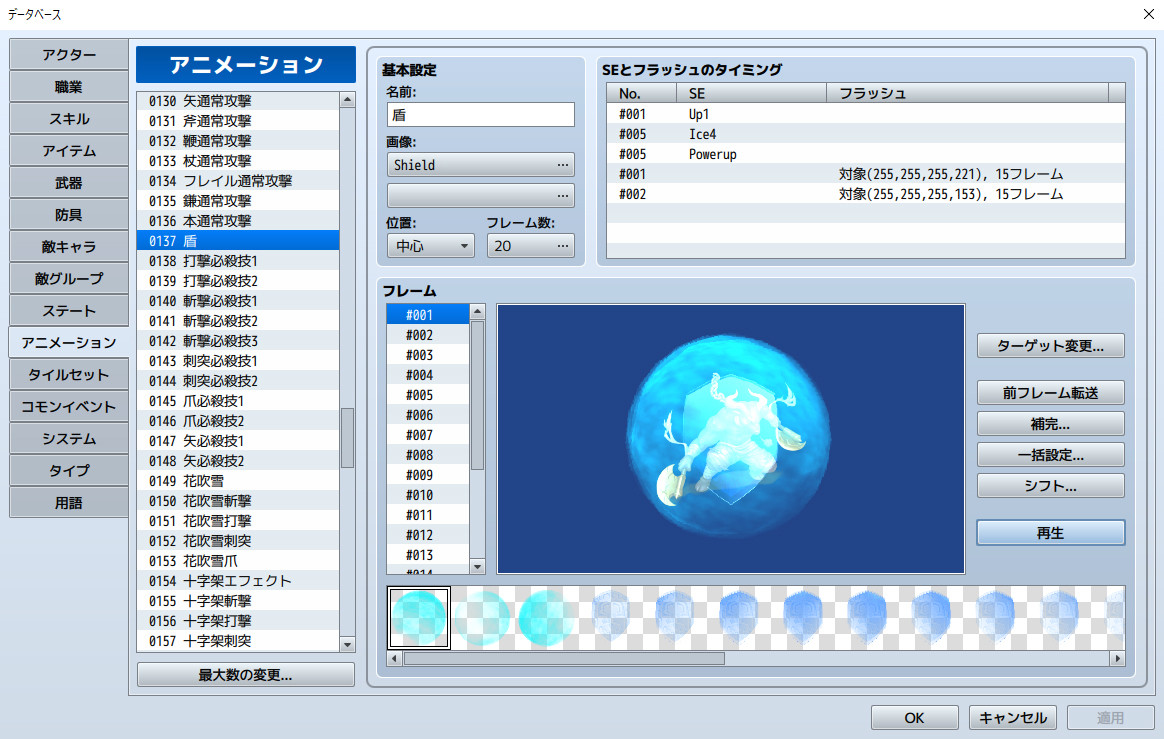Open the ターゲット変更 dialog

coord(1050,345)
